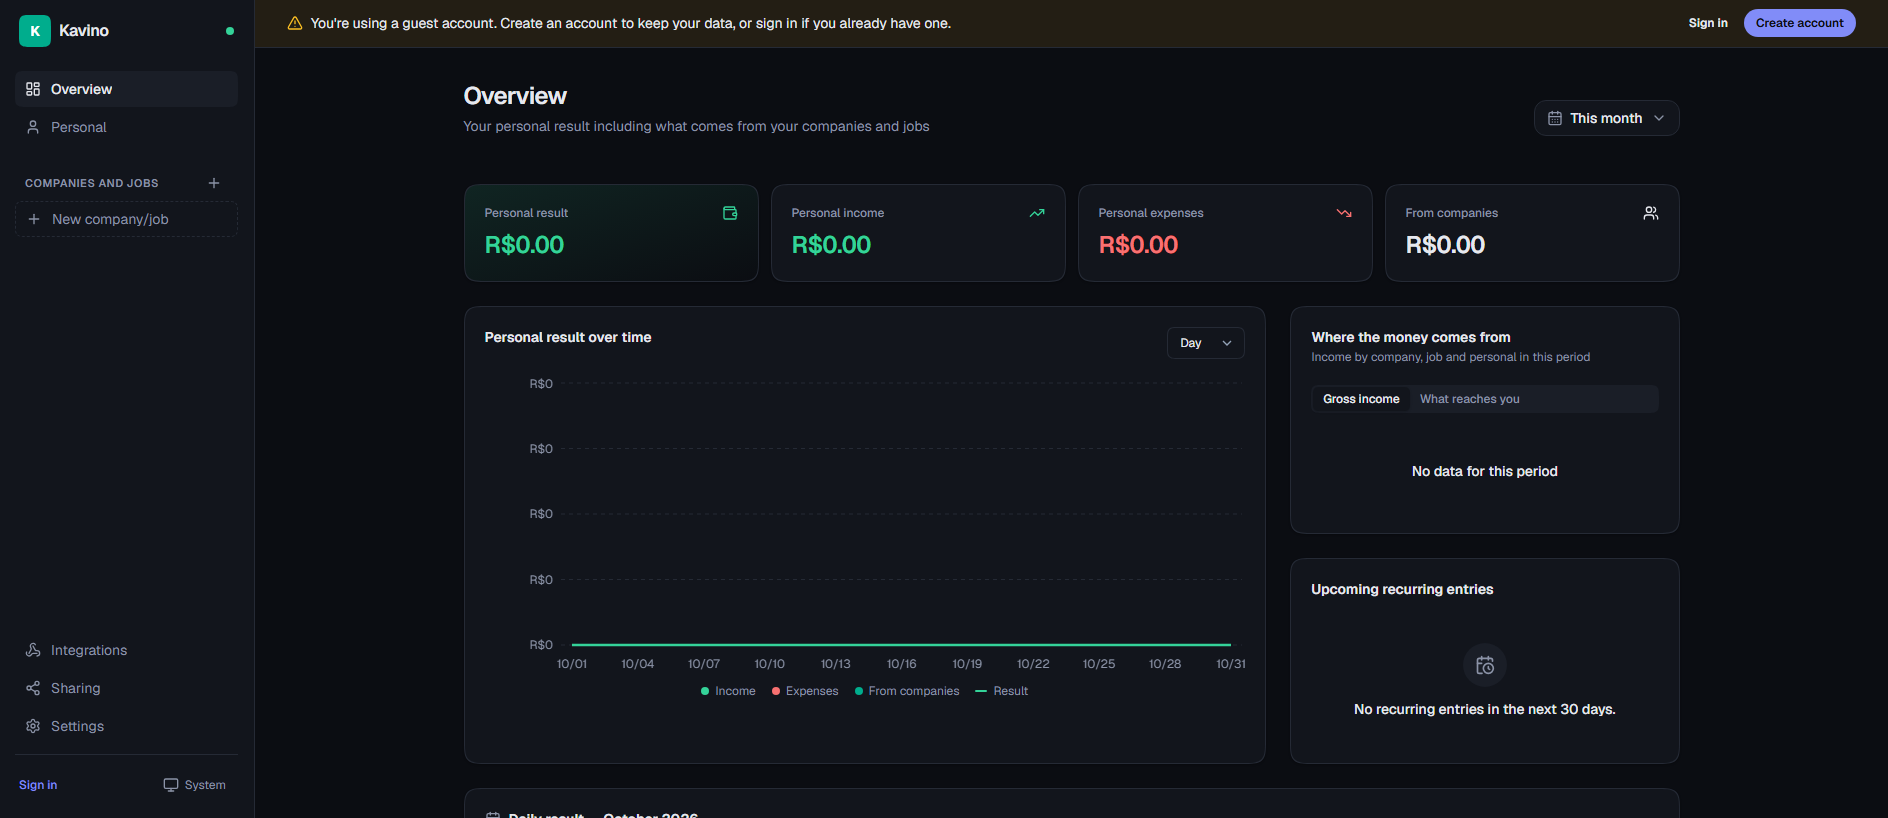Click the warning triangle in guest banner
The image size is (1888, 818).
(x=295, y=23)
